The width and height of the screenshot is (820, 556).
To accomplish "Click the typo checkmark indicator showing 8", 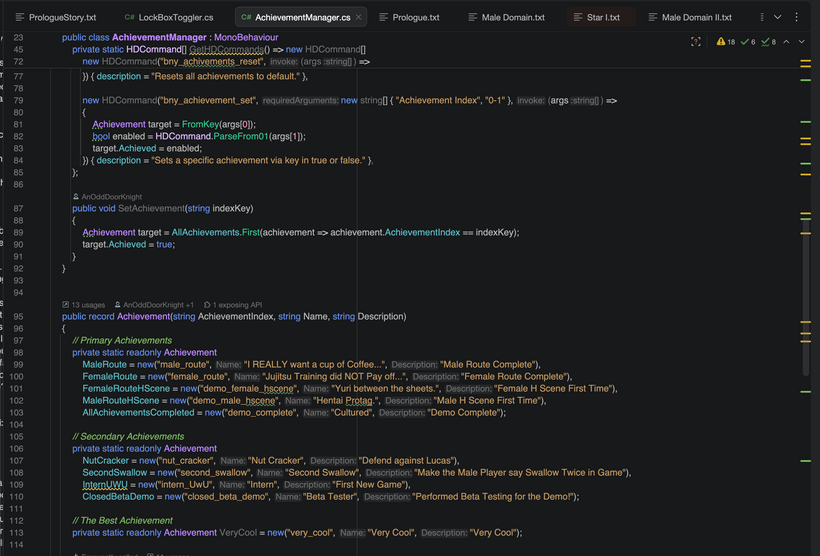I will (x=768, y=41).
